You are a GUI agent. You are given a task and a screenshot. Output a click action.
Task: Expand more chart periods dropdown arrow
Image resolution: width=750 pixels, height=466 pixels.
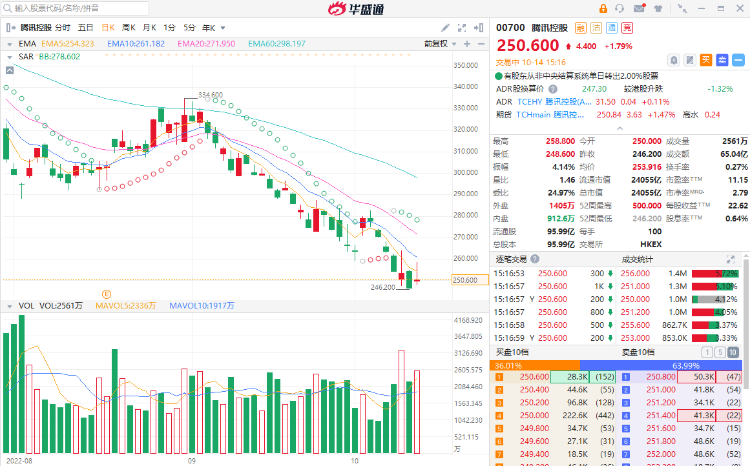(223, 28)
